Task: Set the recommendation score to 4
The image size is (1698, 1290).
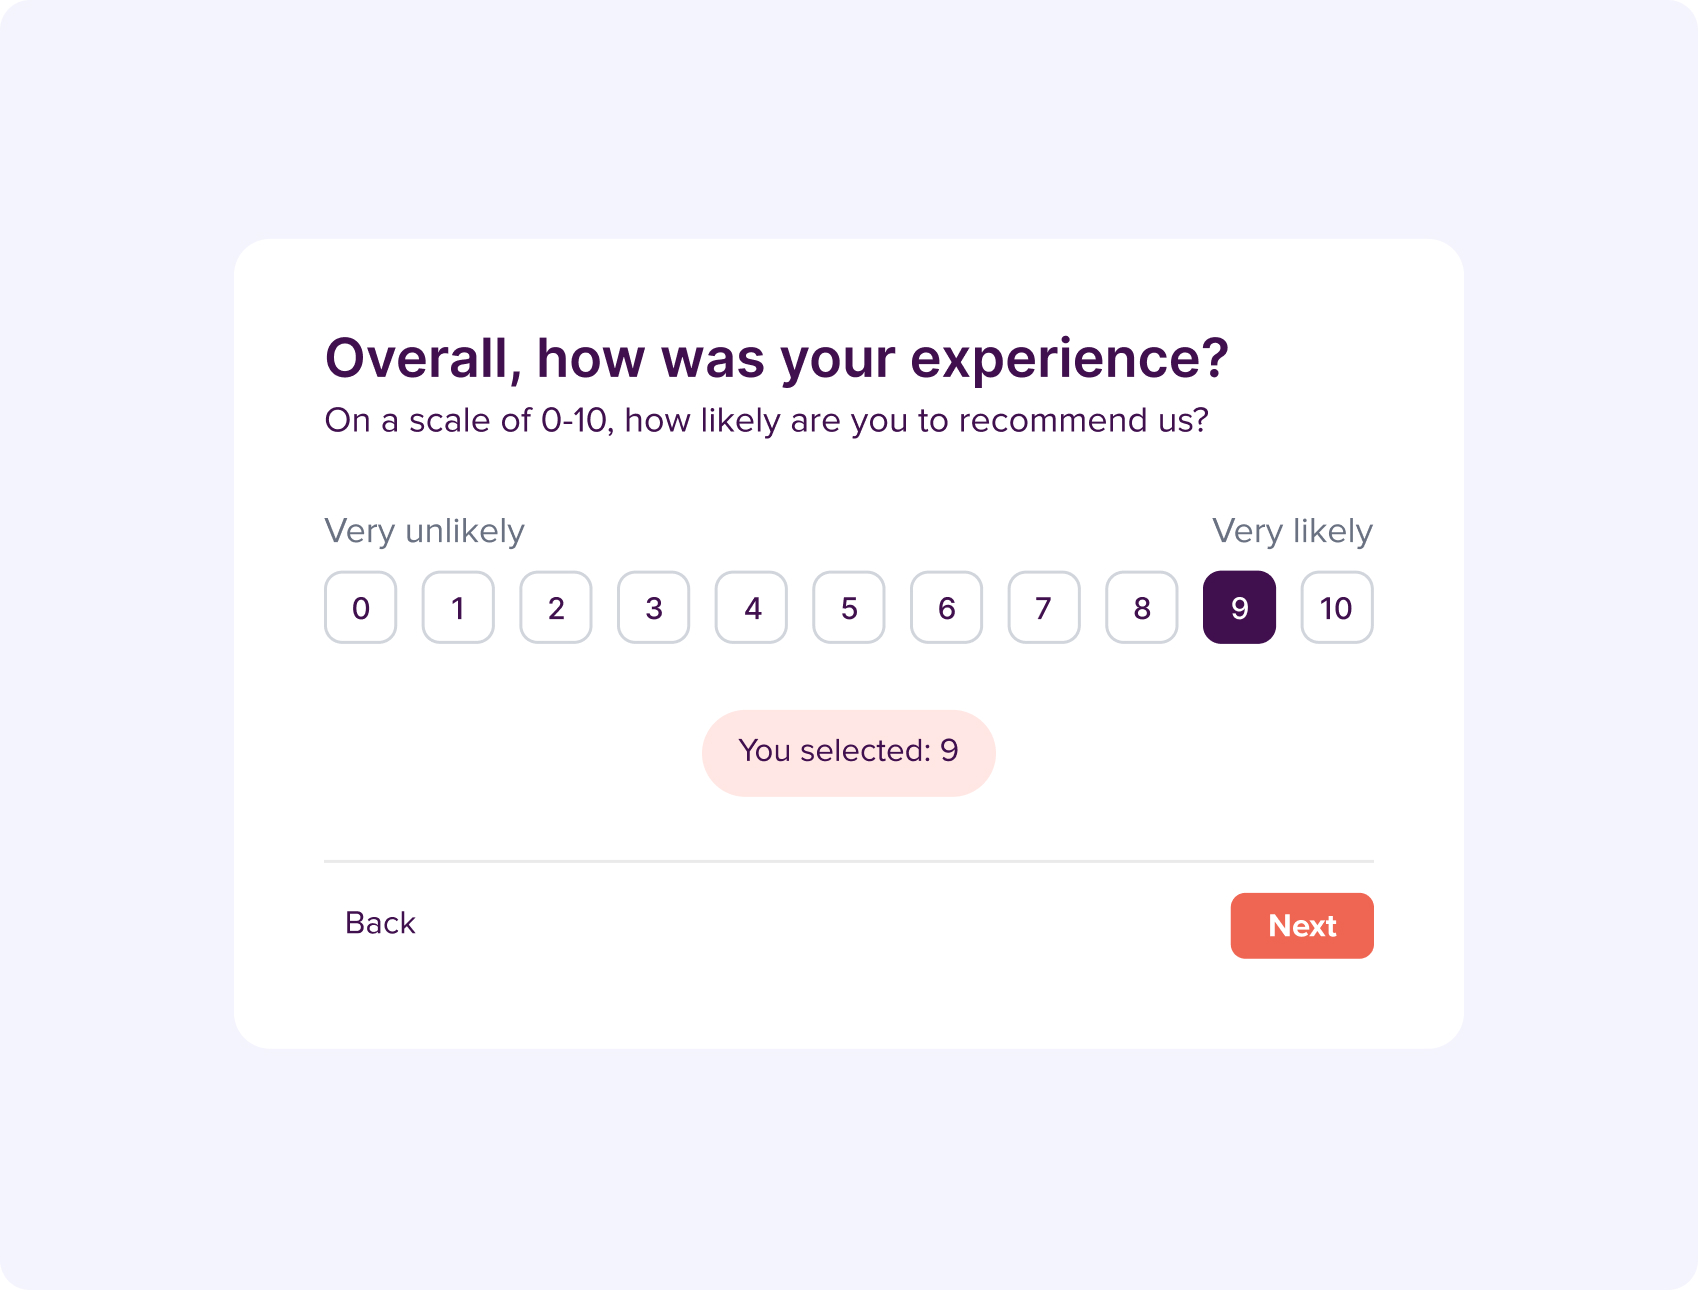Action: 751,607
